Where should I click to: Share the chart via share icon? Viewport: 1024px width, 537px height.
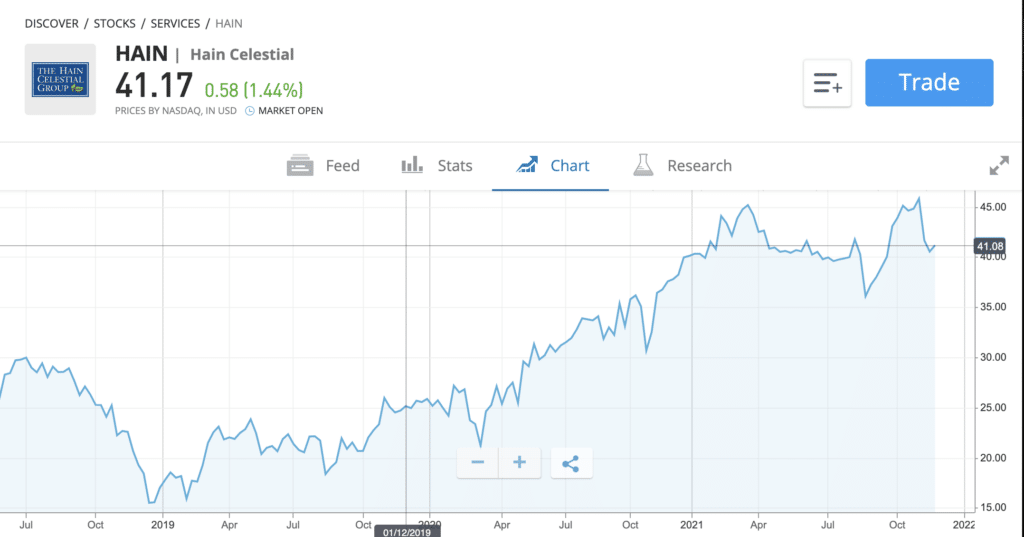coord(571,463)
